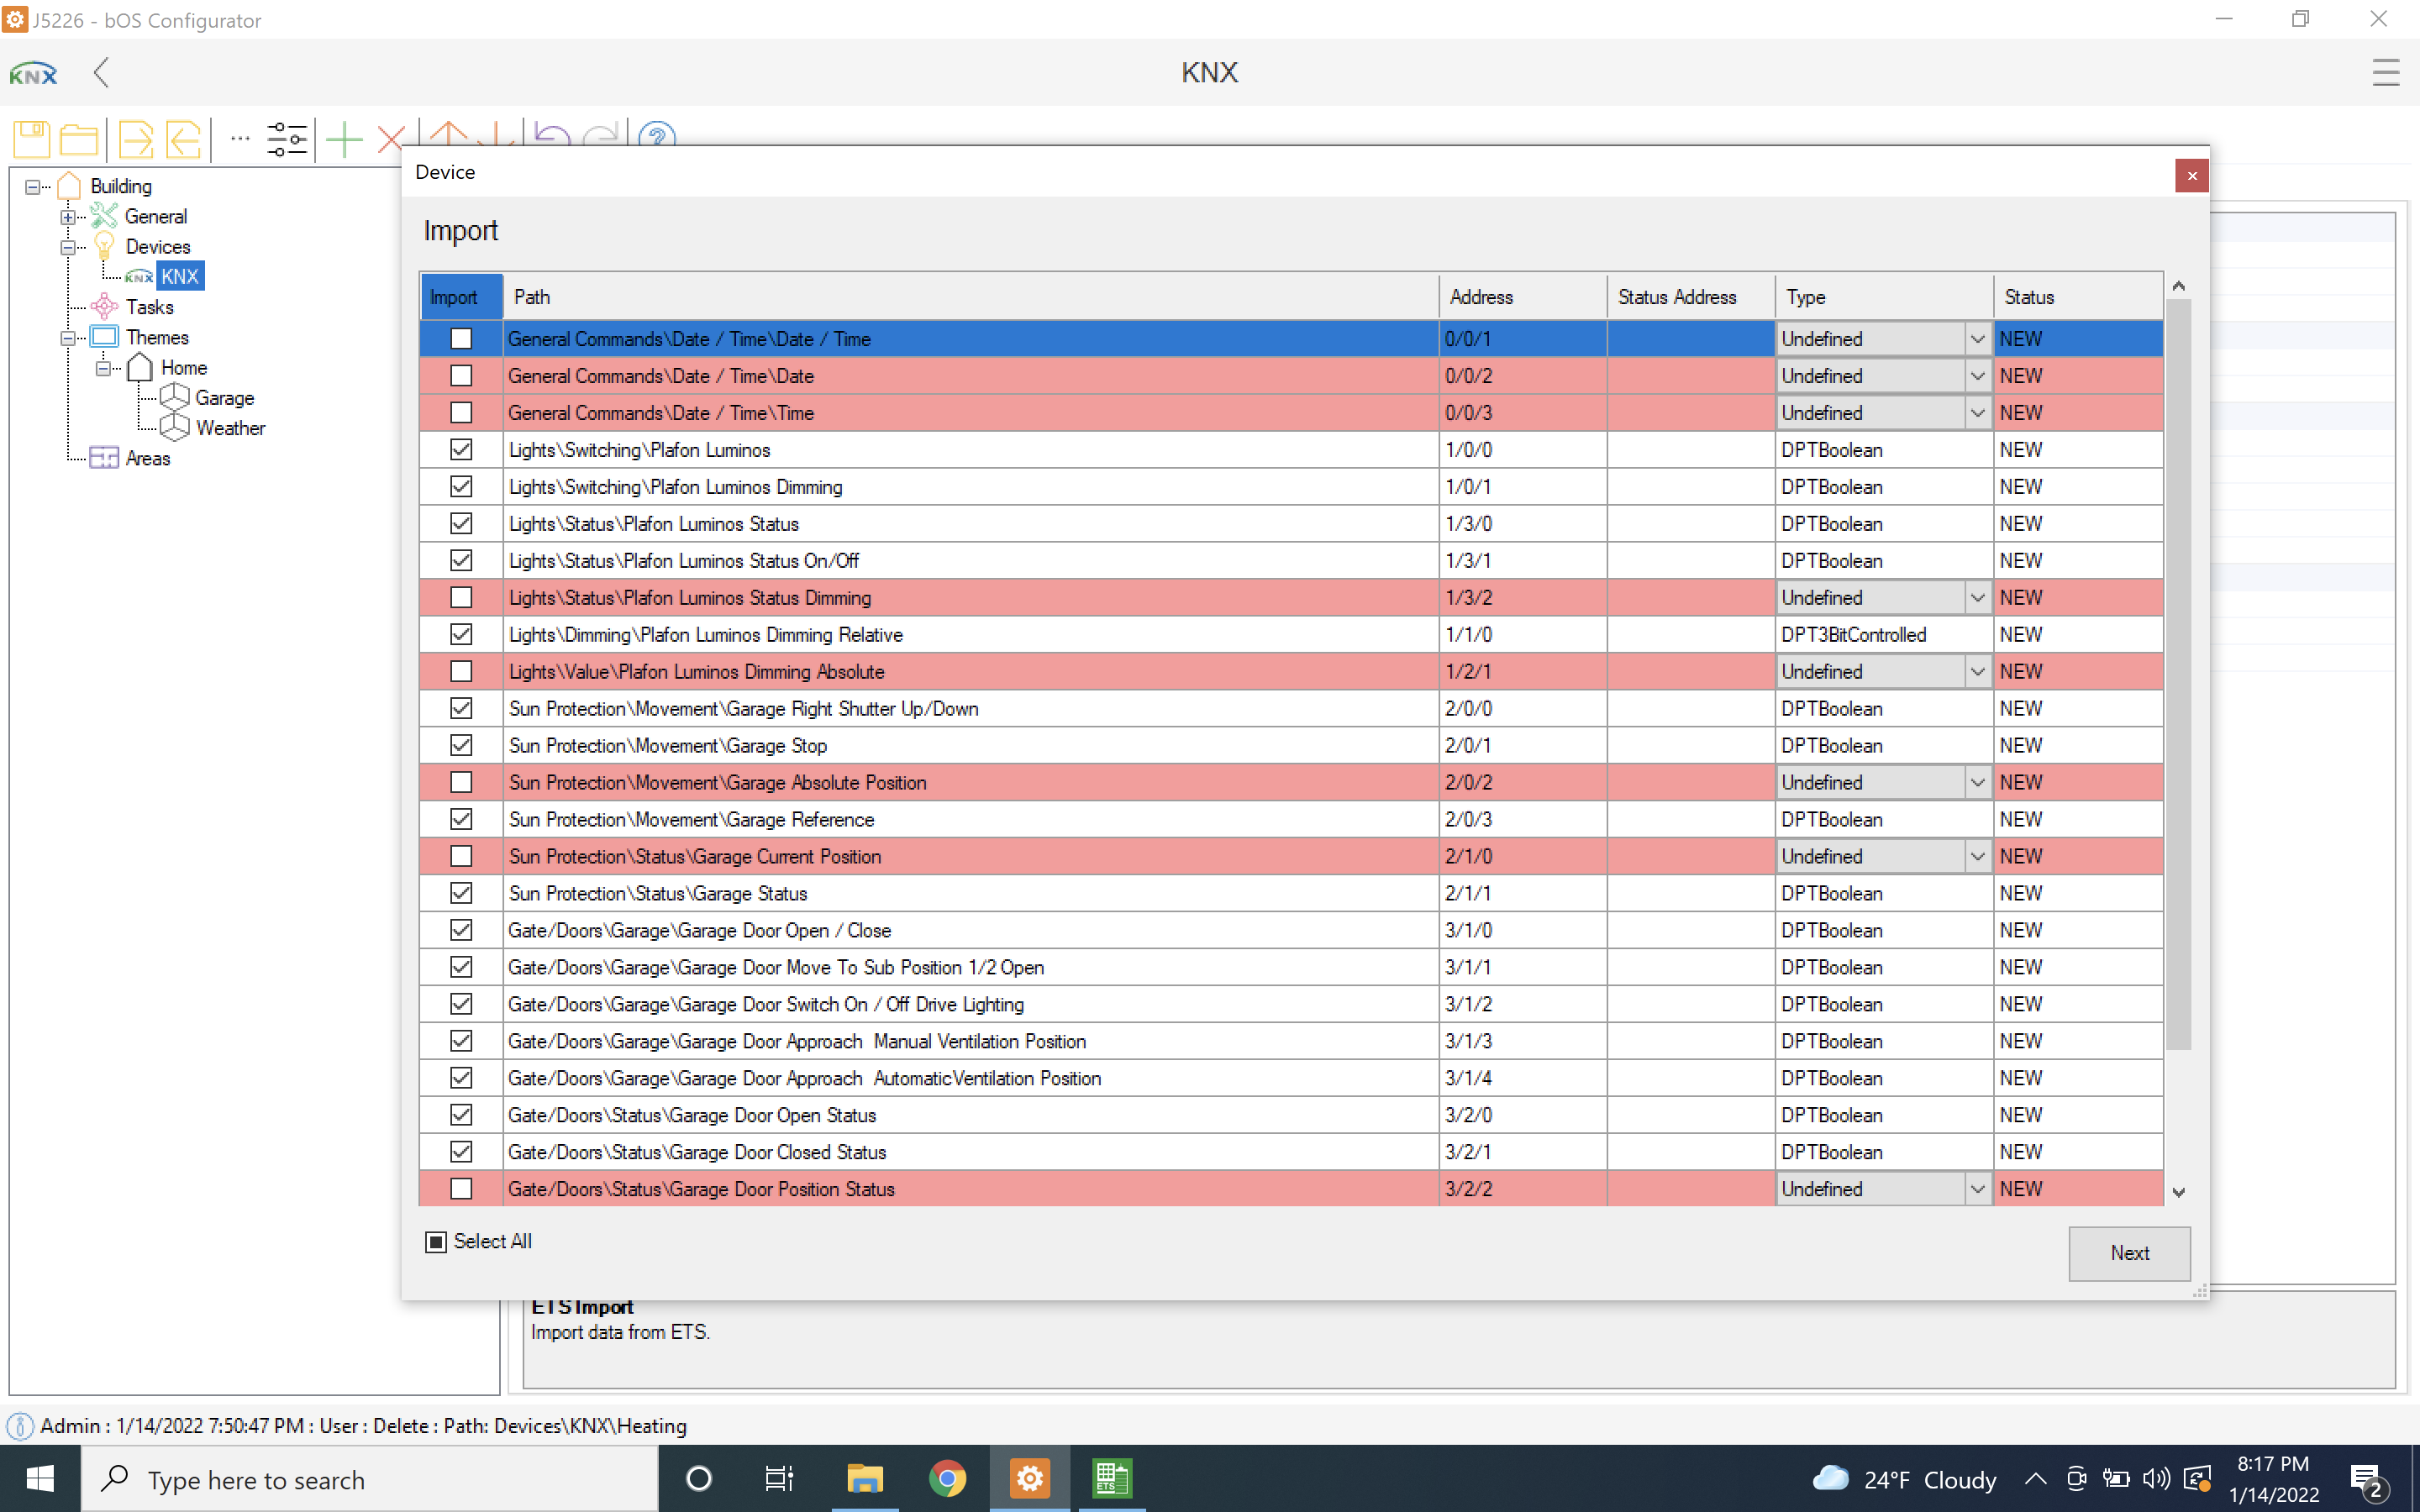The height and width of the screenshot is (1512, 2420).
Task: Click the back chevron beside KNX logo
Action: coord(101,72)
